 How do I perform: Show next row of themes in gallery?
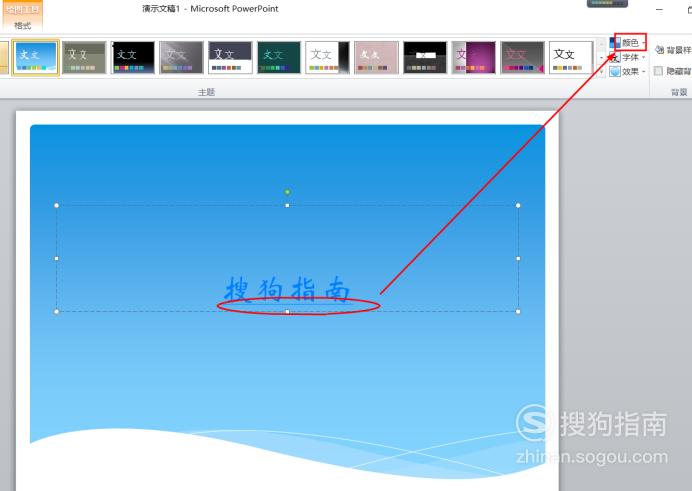point(601,57)
